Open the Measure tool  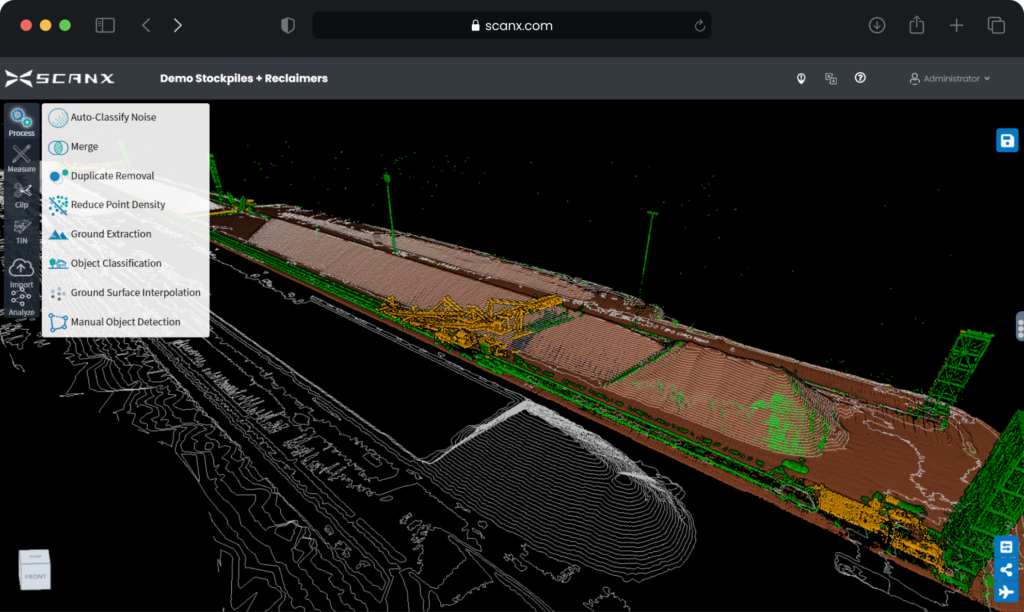[21, 157]
